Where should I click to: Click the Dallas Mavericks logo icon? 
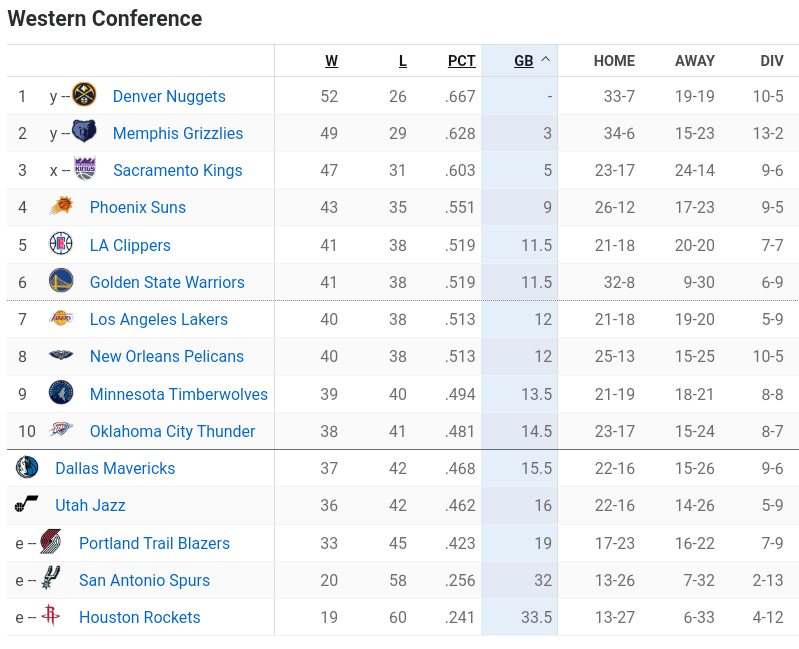pyautogui.click(x=27, y=468)
